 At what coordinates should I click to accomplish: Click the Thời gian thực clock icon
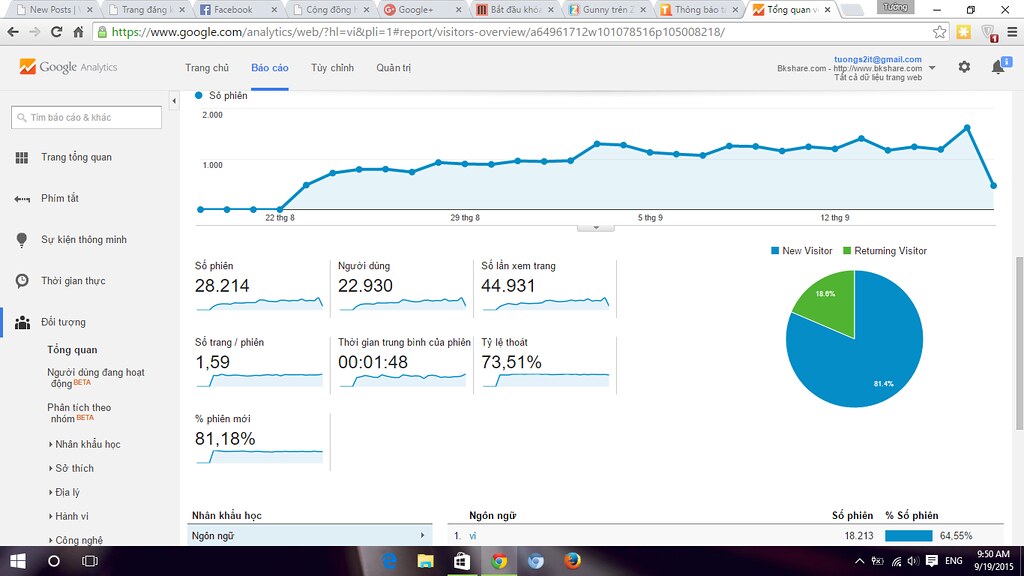[22, 281]
